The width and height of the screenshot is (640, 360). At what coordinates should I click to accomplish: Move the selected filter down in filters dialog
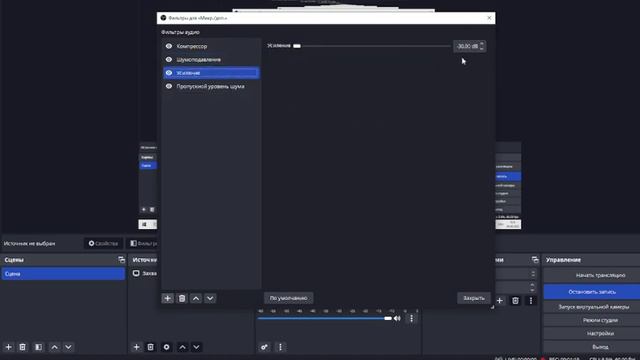pyautogui.click(x=210, y=298)
